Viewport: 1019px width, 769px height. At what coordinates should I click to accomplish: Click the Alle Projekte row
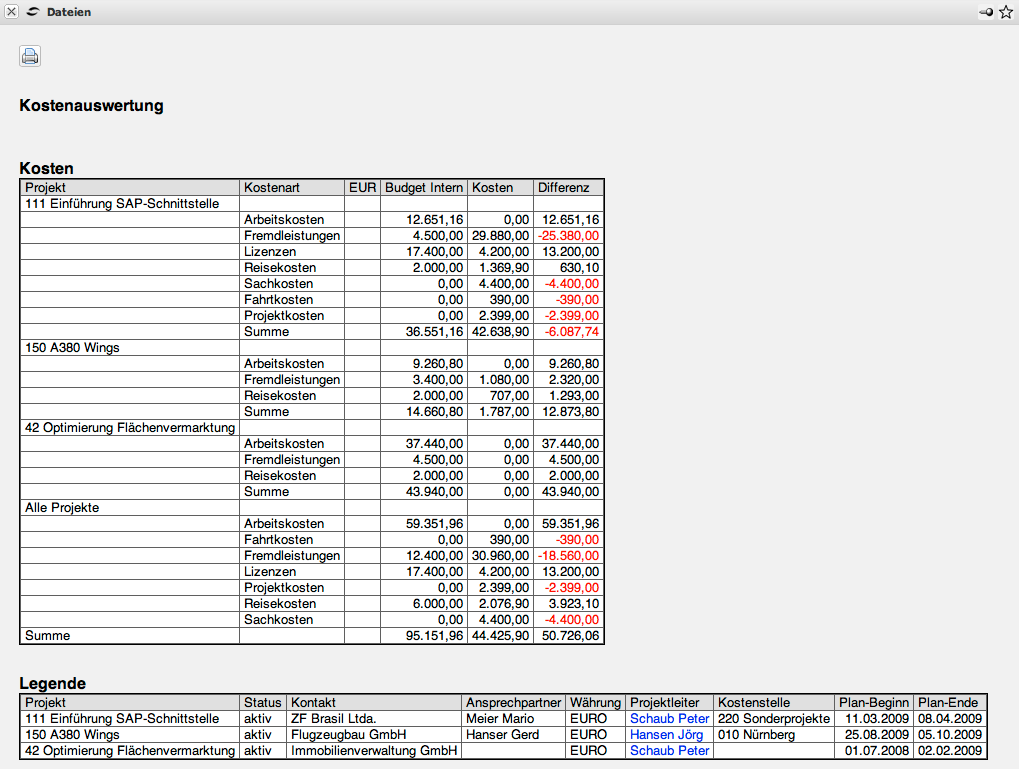(62, 507)
